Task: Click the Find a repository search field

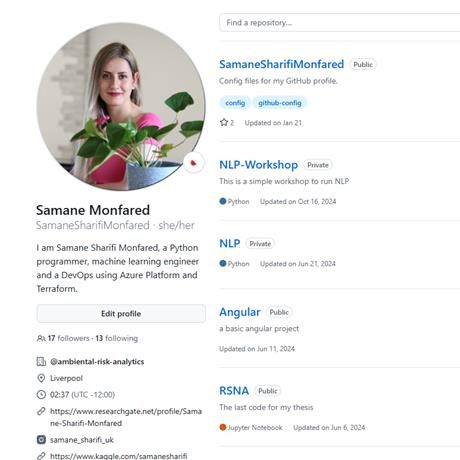Action: [340, 23]
